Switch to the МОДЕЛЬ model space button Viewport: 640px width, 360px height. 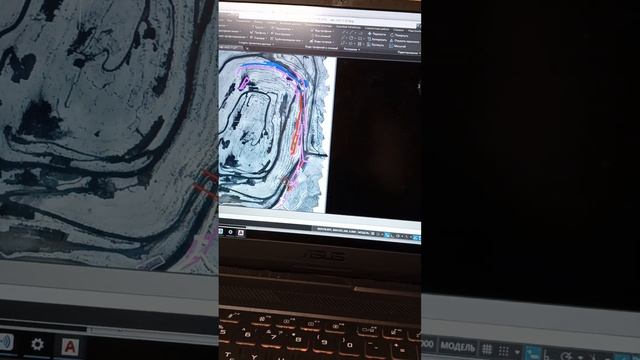457,347
